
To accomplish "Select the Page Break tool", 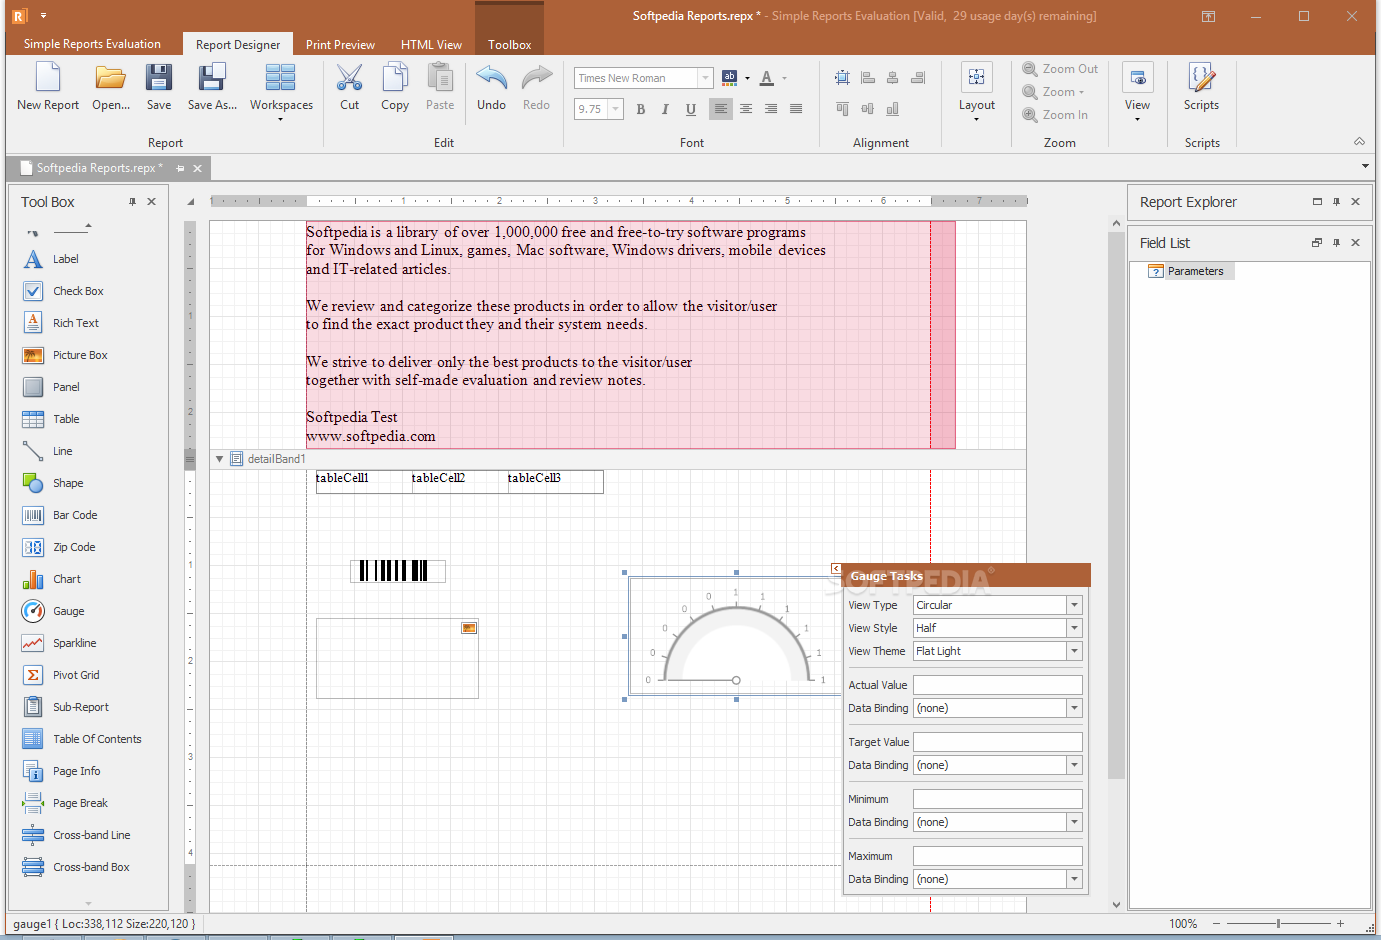I will 65,803.
